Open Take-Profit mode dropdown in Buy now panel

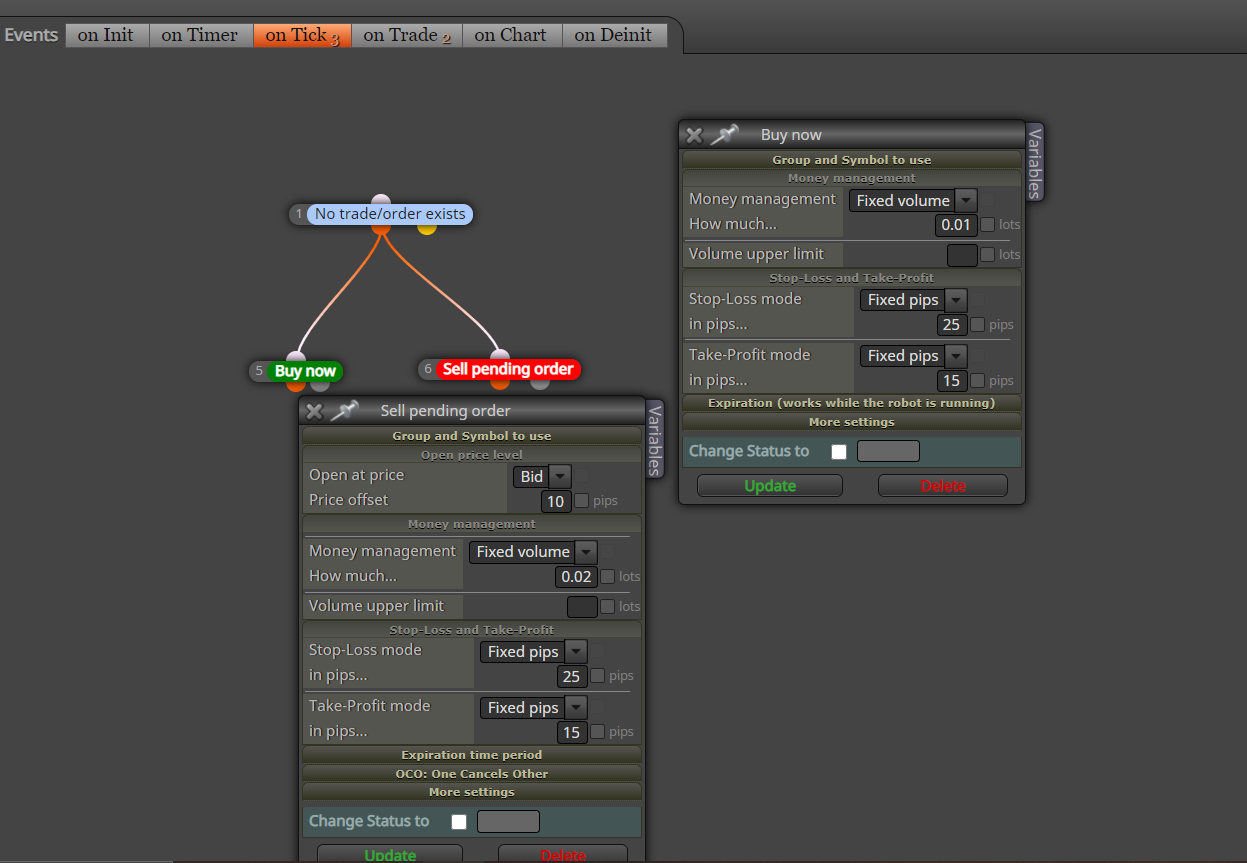[914, 356]
